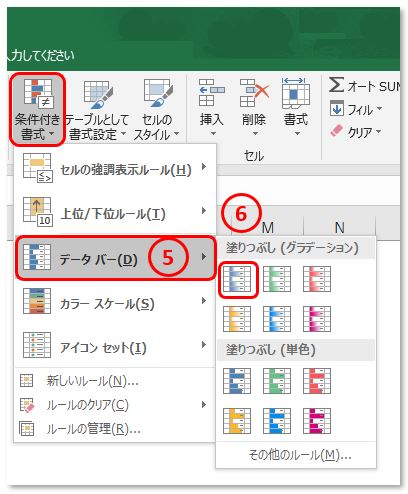Open カラー スケール menu item
This screenshot has height=494, width=408.
tap(115, 302)
